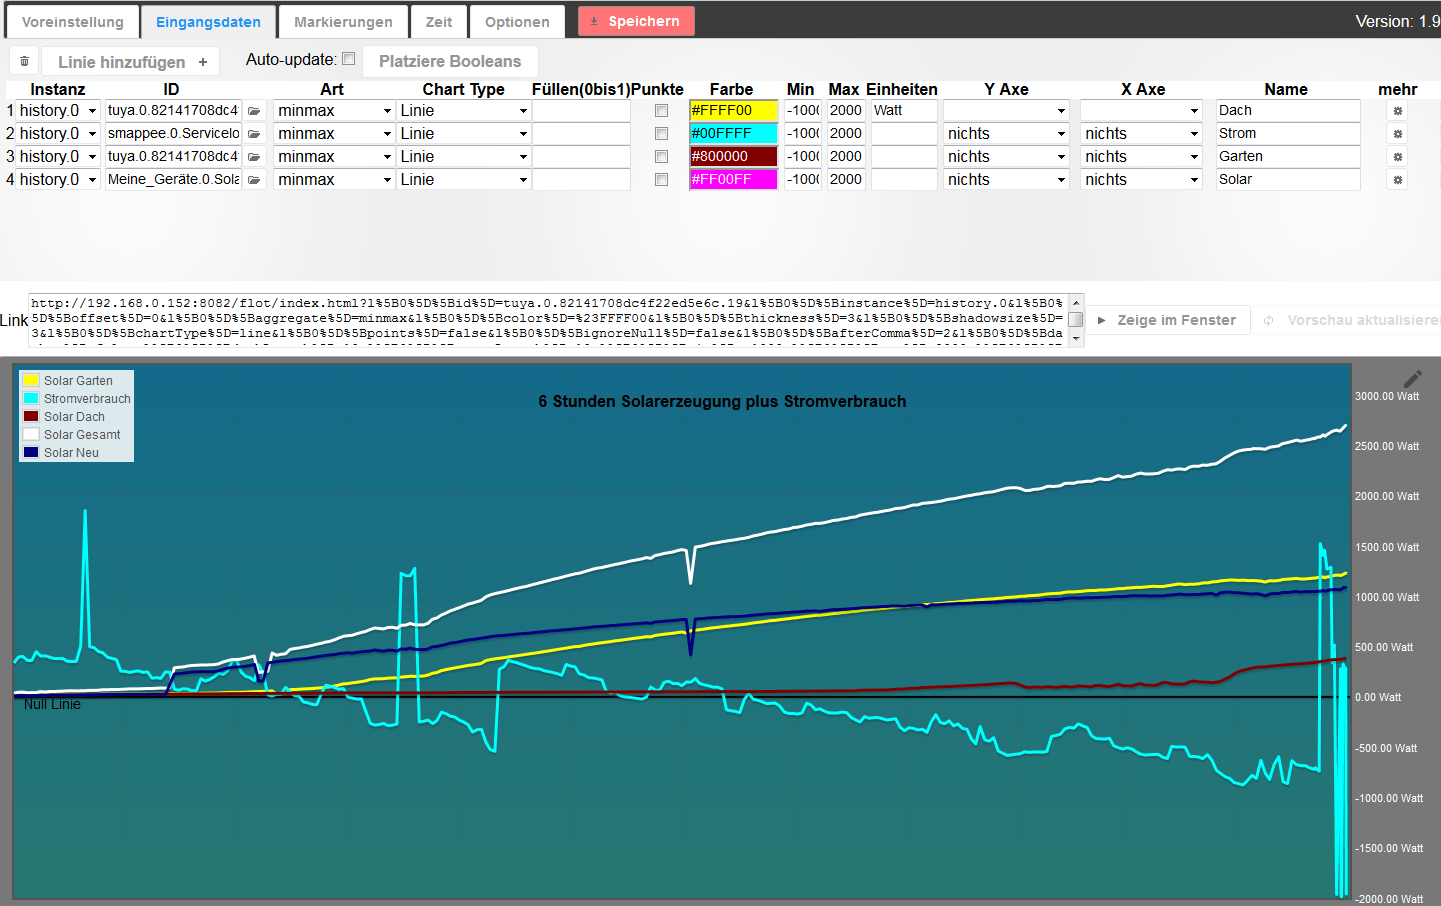Image resolution: width=1441 pixels, height=906 pixels.
Task: Open more settings gear for Dach row
Action: point(1398,111)
